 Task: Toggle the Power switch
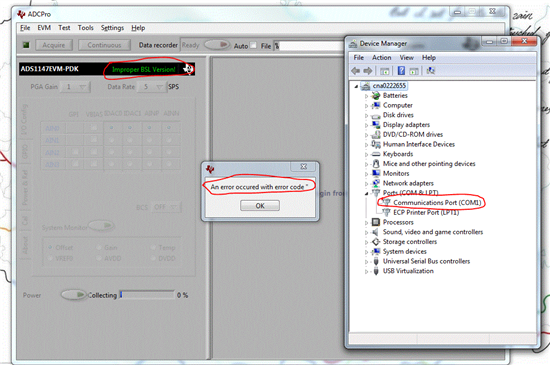coord(73,295)
